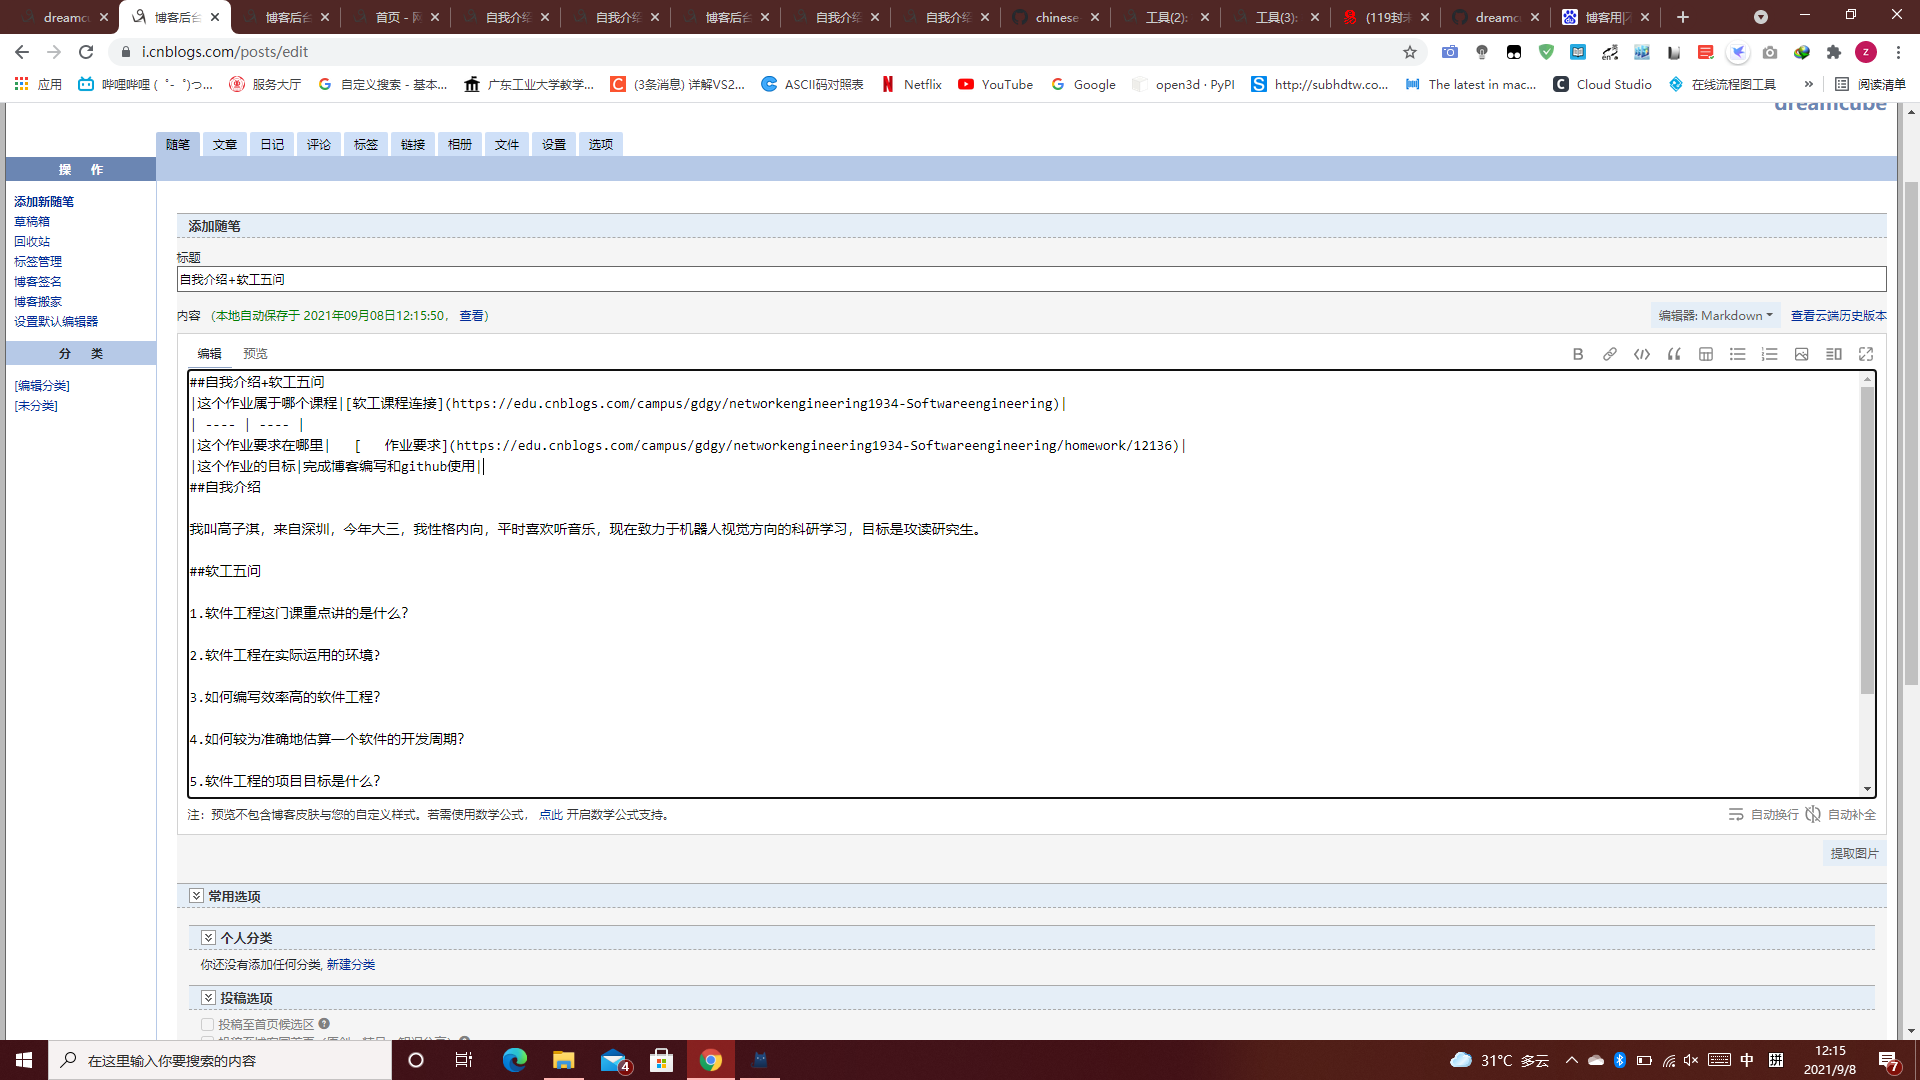The height and width of the screenshot is (1080, 1920).
Task: Check 投稿至首页候选区 checkbox
Action: click(x=207, y=1024)
